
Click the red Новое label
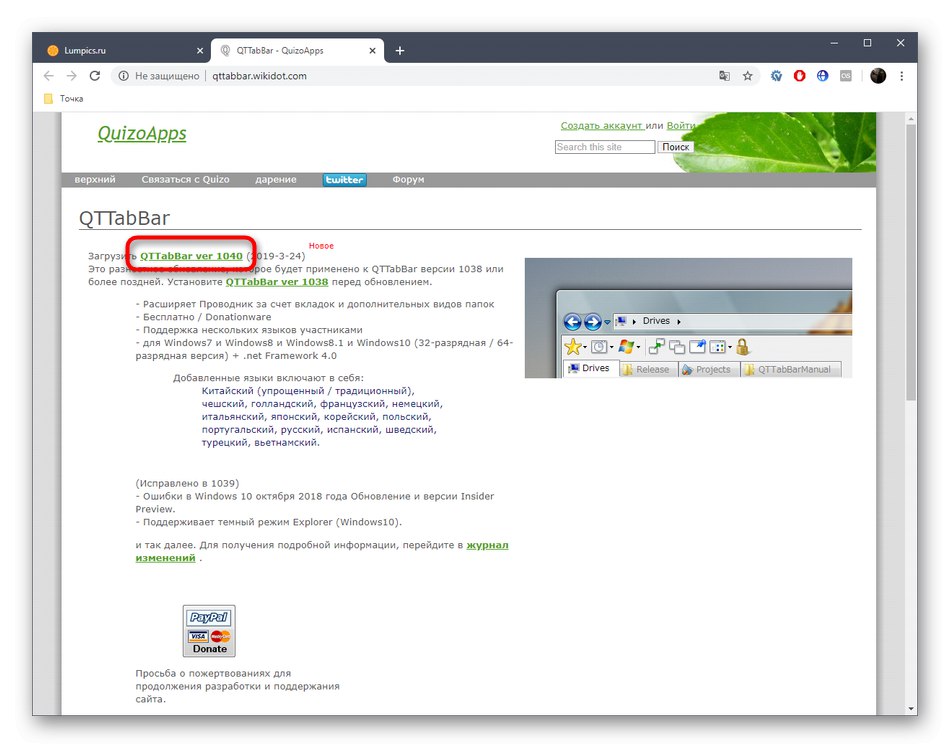(x=321, y=246)
